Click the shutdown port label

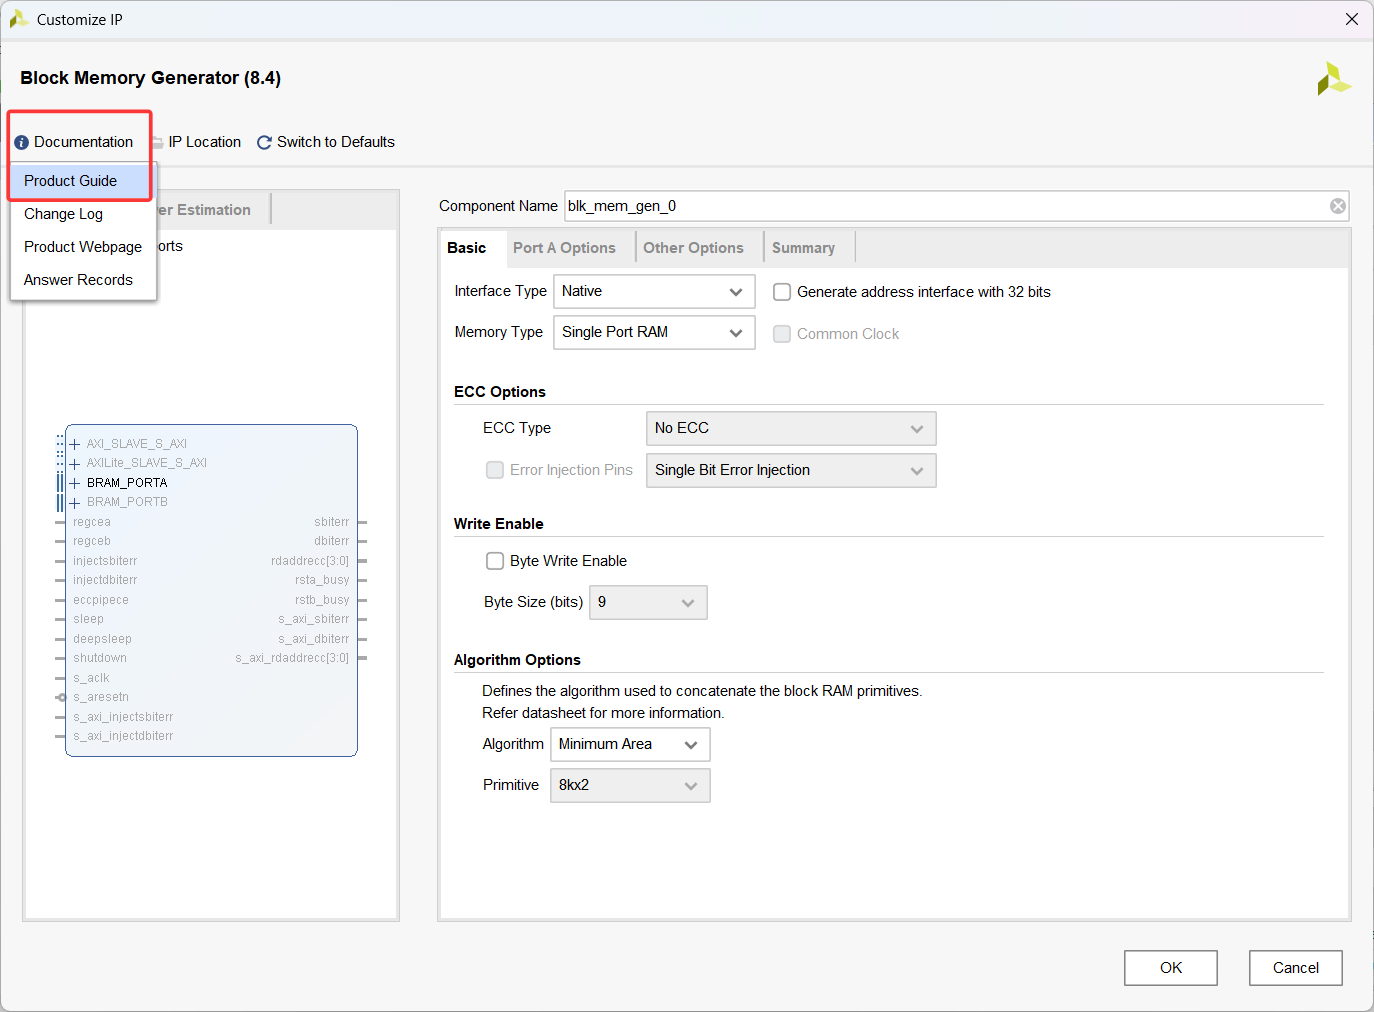(100, 658)
